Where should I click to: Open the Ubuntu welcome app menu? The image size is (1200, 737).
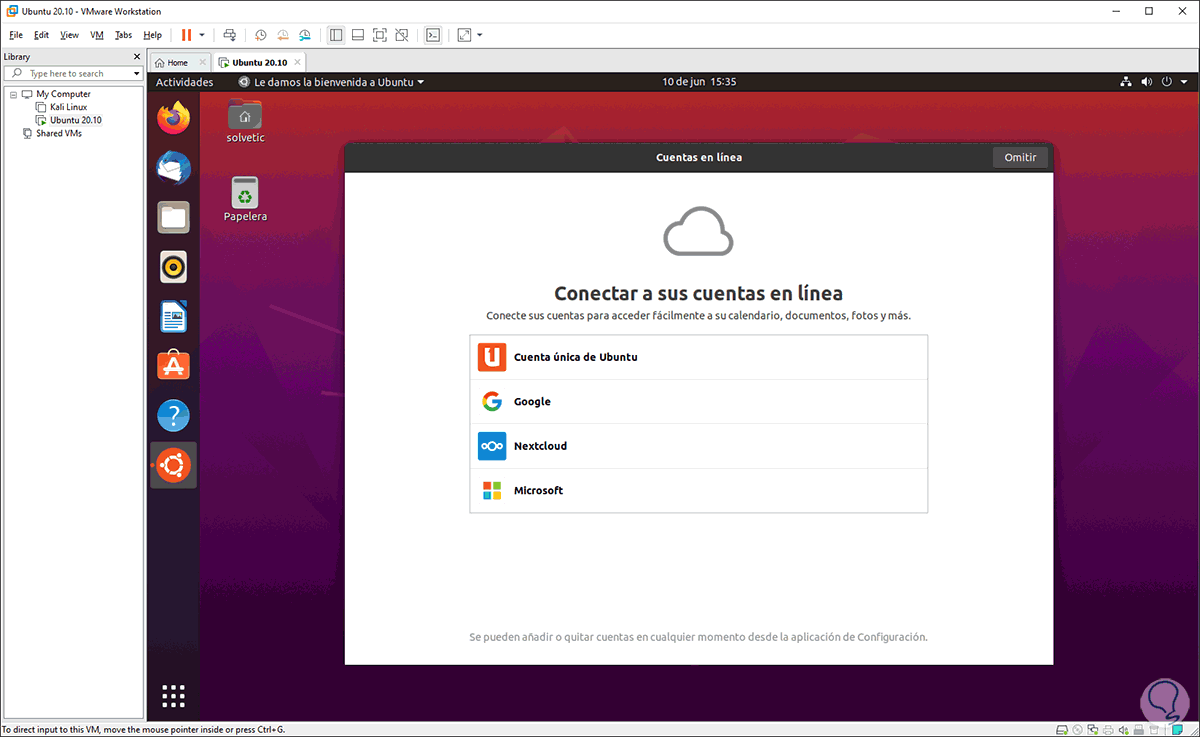[x=332, y=82]
